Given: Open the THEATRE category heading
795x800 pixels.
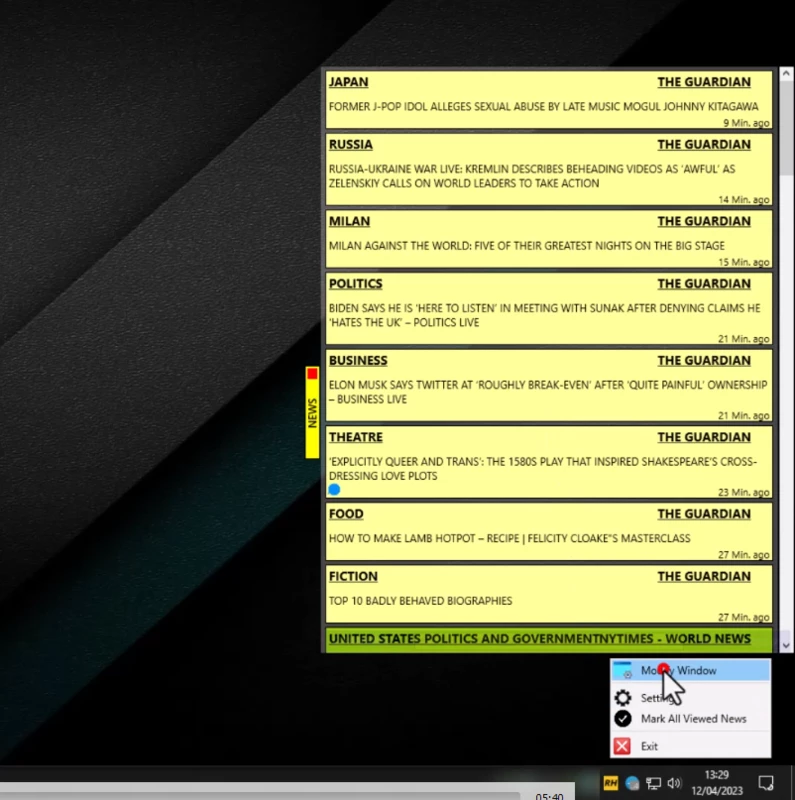Looking at the screenshot, I should click(x=356, y=437).
